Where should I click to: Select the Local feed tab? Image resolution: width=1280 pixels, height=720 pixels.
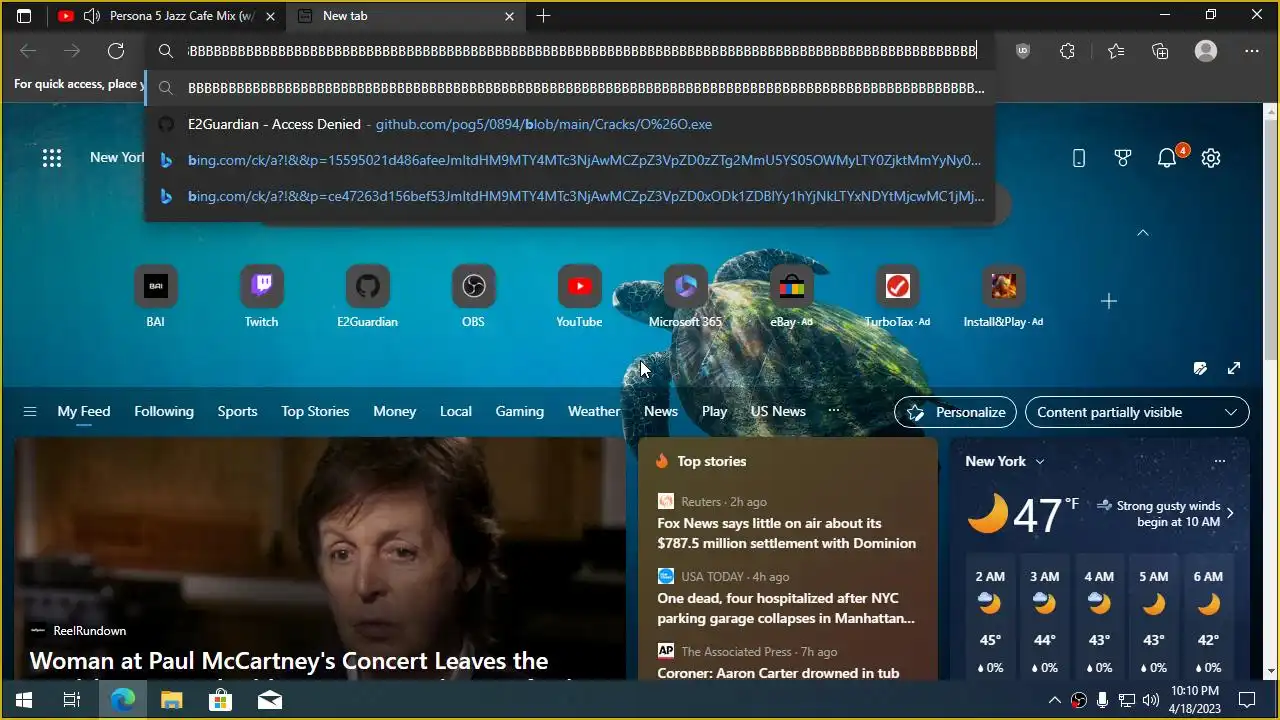tap(455, 411)
